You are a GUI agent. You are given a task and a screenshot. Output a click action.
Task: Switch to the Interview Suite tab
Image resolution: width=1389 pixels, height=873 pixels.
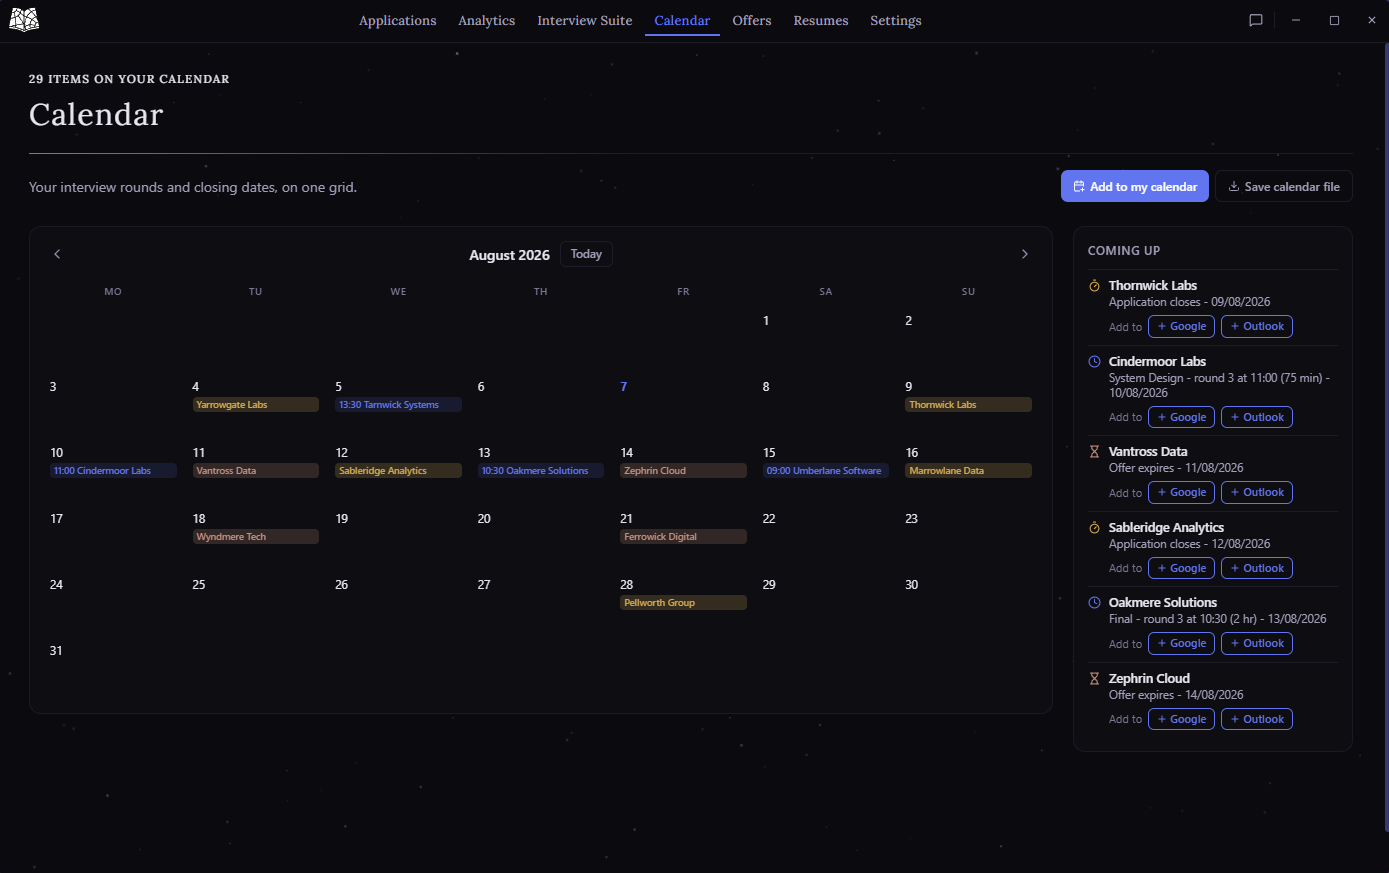coord(585,20)
